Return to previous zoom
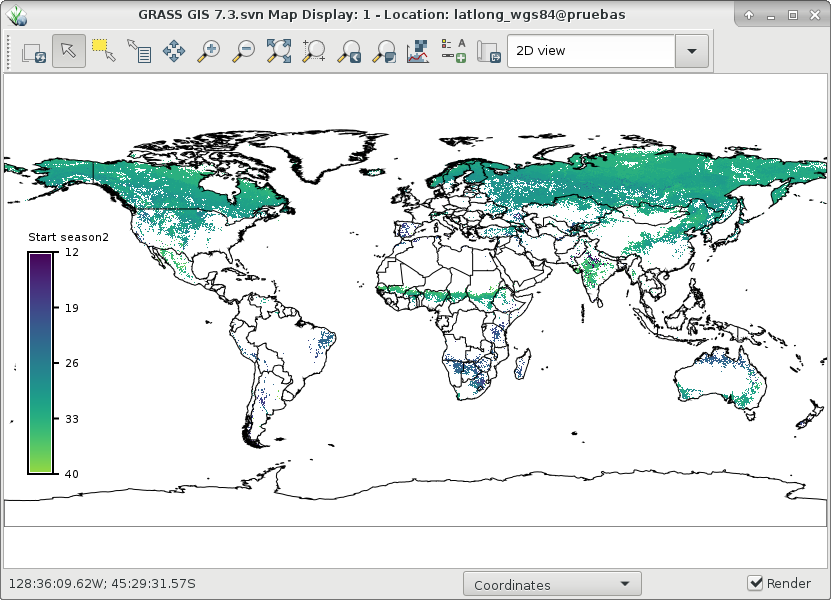Screen dimensions: 831x600 (349, 52)
